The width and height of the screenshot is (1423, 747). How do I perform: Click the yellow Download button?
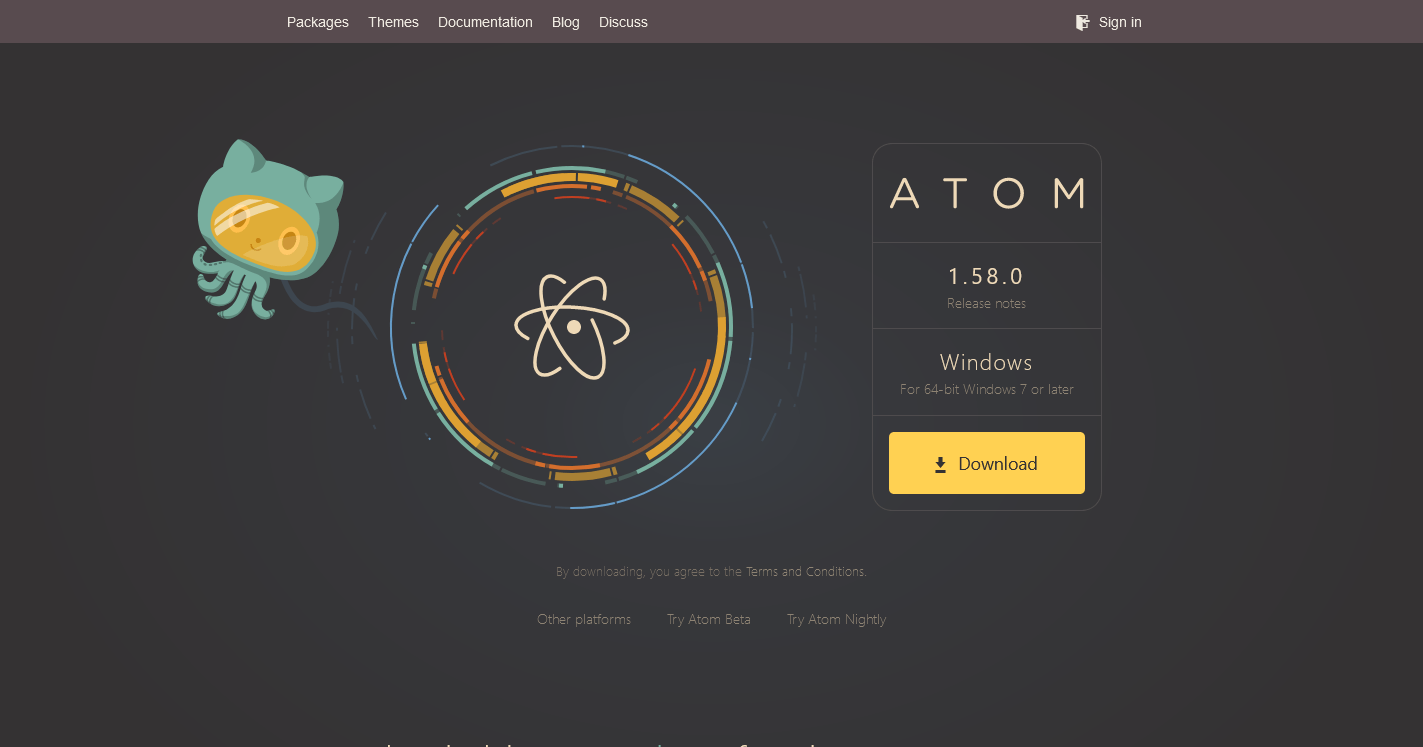[986, 463]
